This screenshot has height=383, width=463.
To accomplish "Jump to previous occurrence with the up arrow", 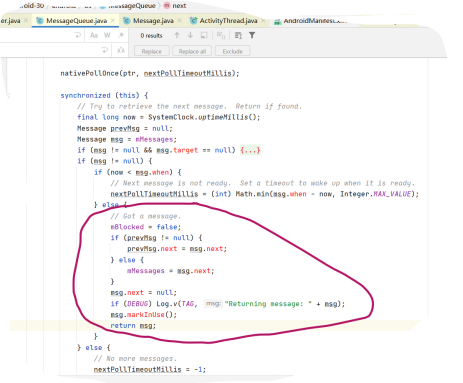I will click(x=177, y=35).
